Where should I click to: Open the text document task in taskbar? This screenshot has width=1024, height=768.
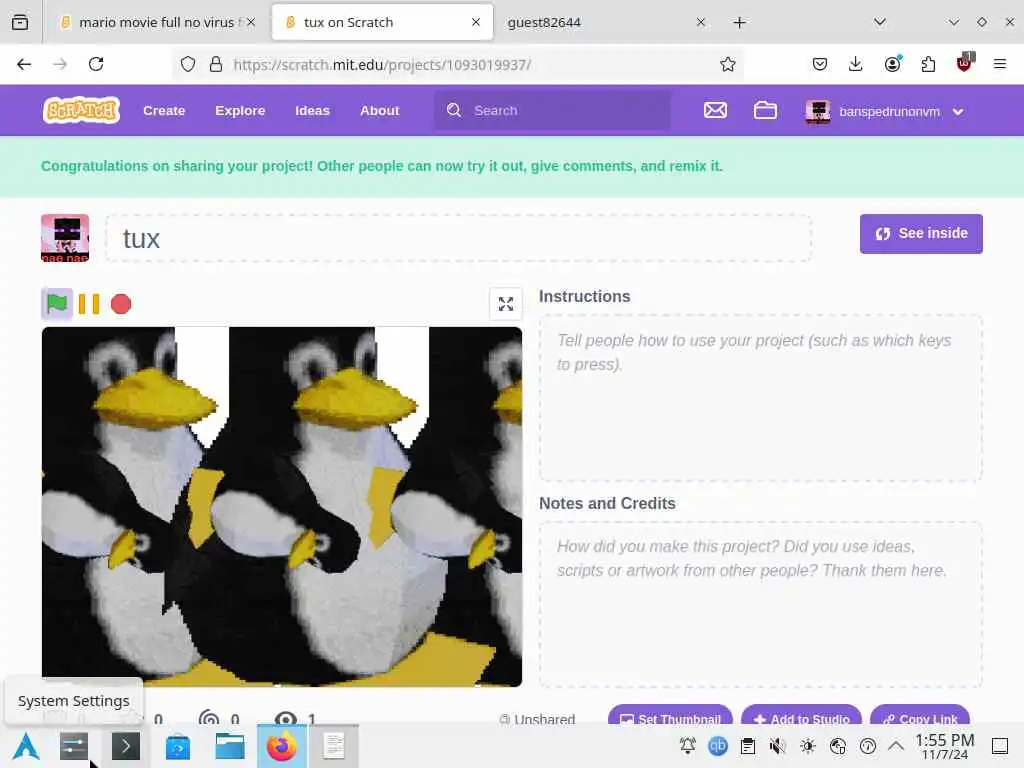click(x=334, y=746)
